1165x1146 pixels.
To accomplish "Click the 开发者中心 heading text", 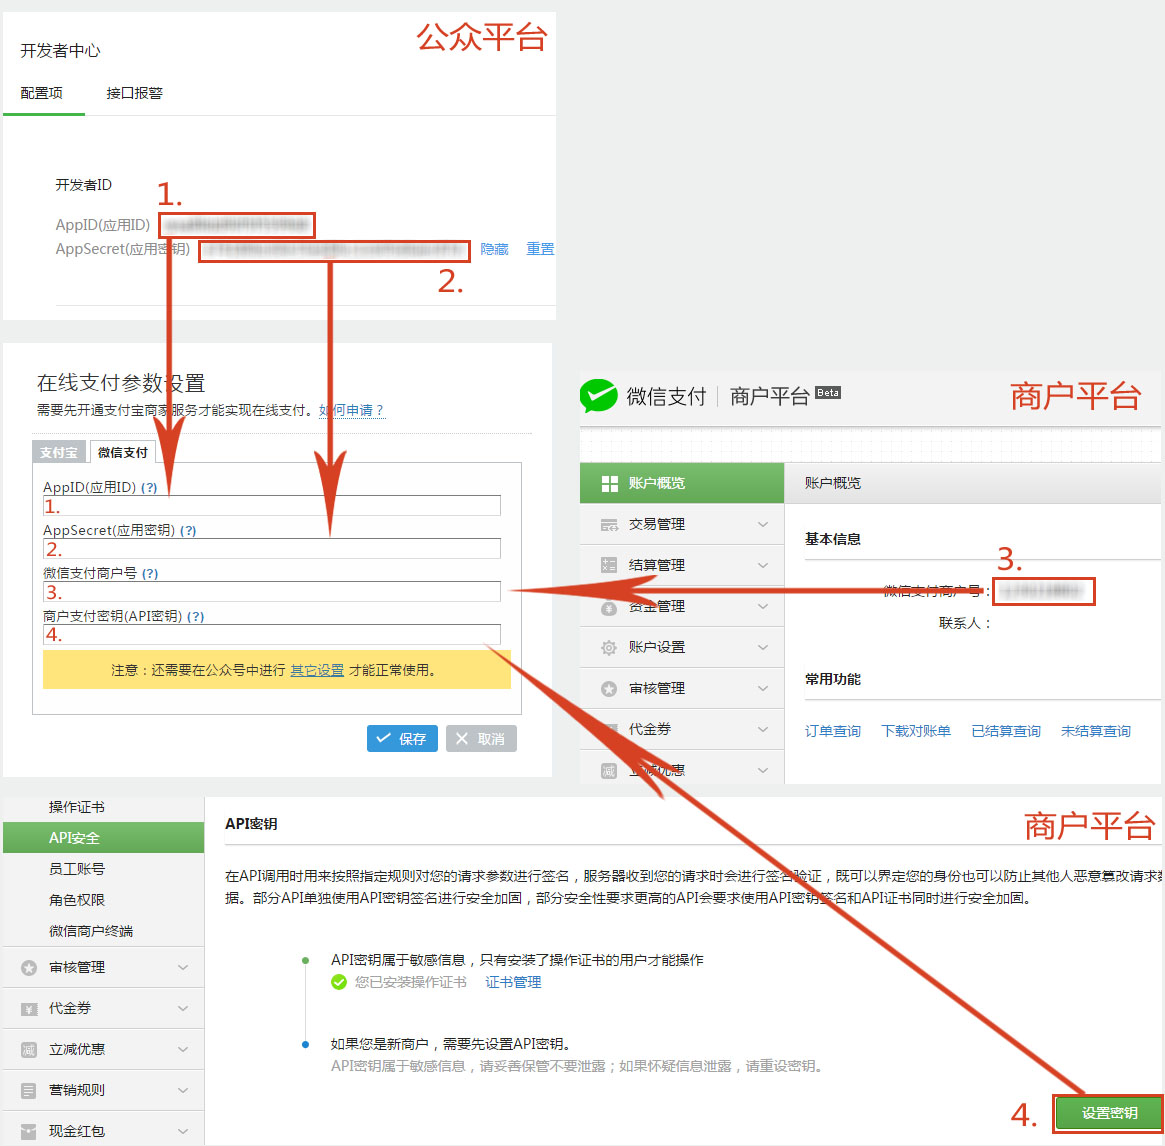I will [60, 51].
